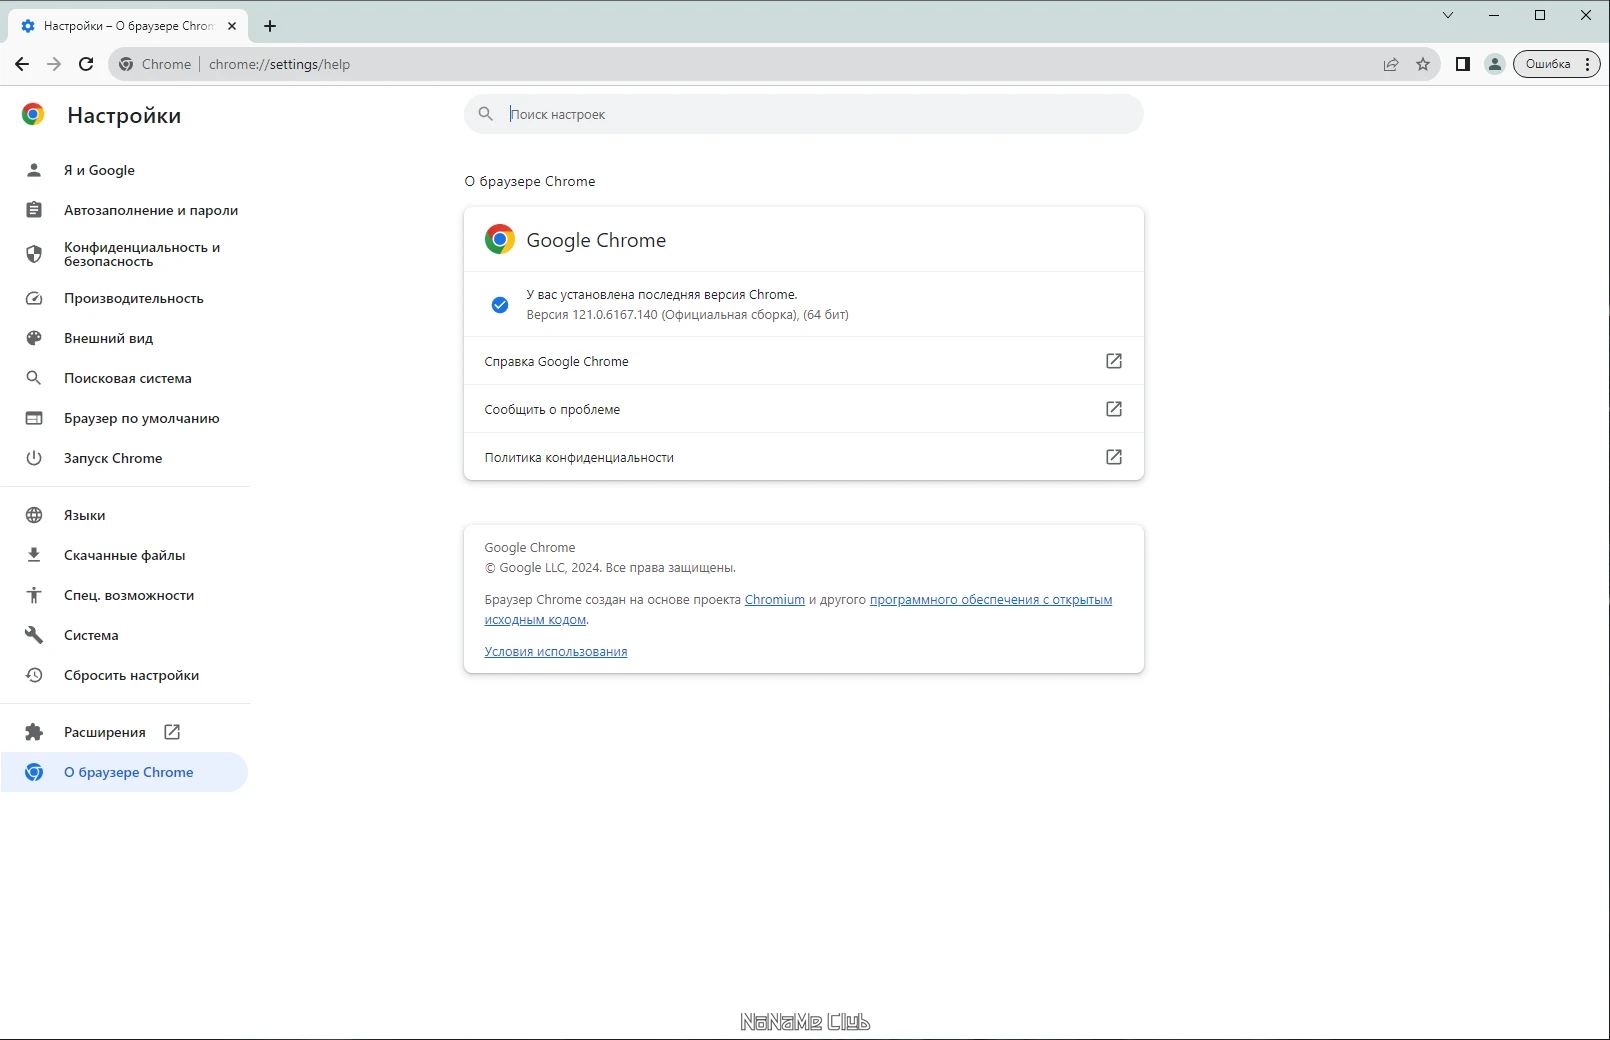Click the Google Chrome logo in the about card
Image resolution: width=1610 pixels, height=1040 pixels.
click(500, 239)
